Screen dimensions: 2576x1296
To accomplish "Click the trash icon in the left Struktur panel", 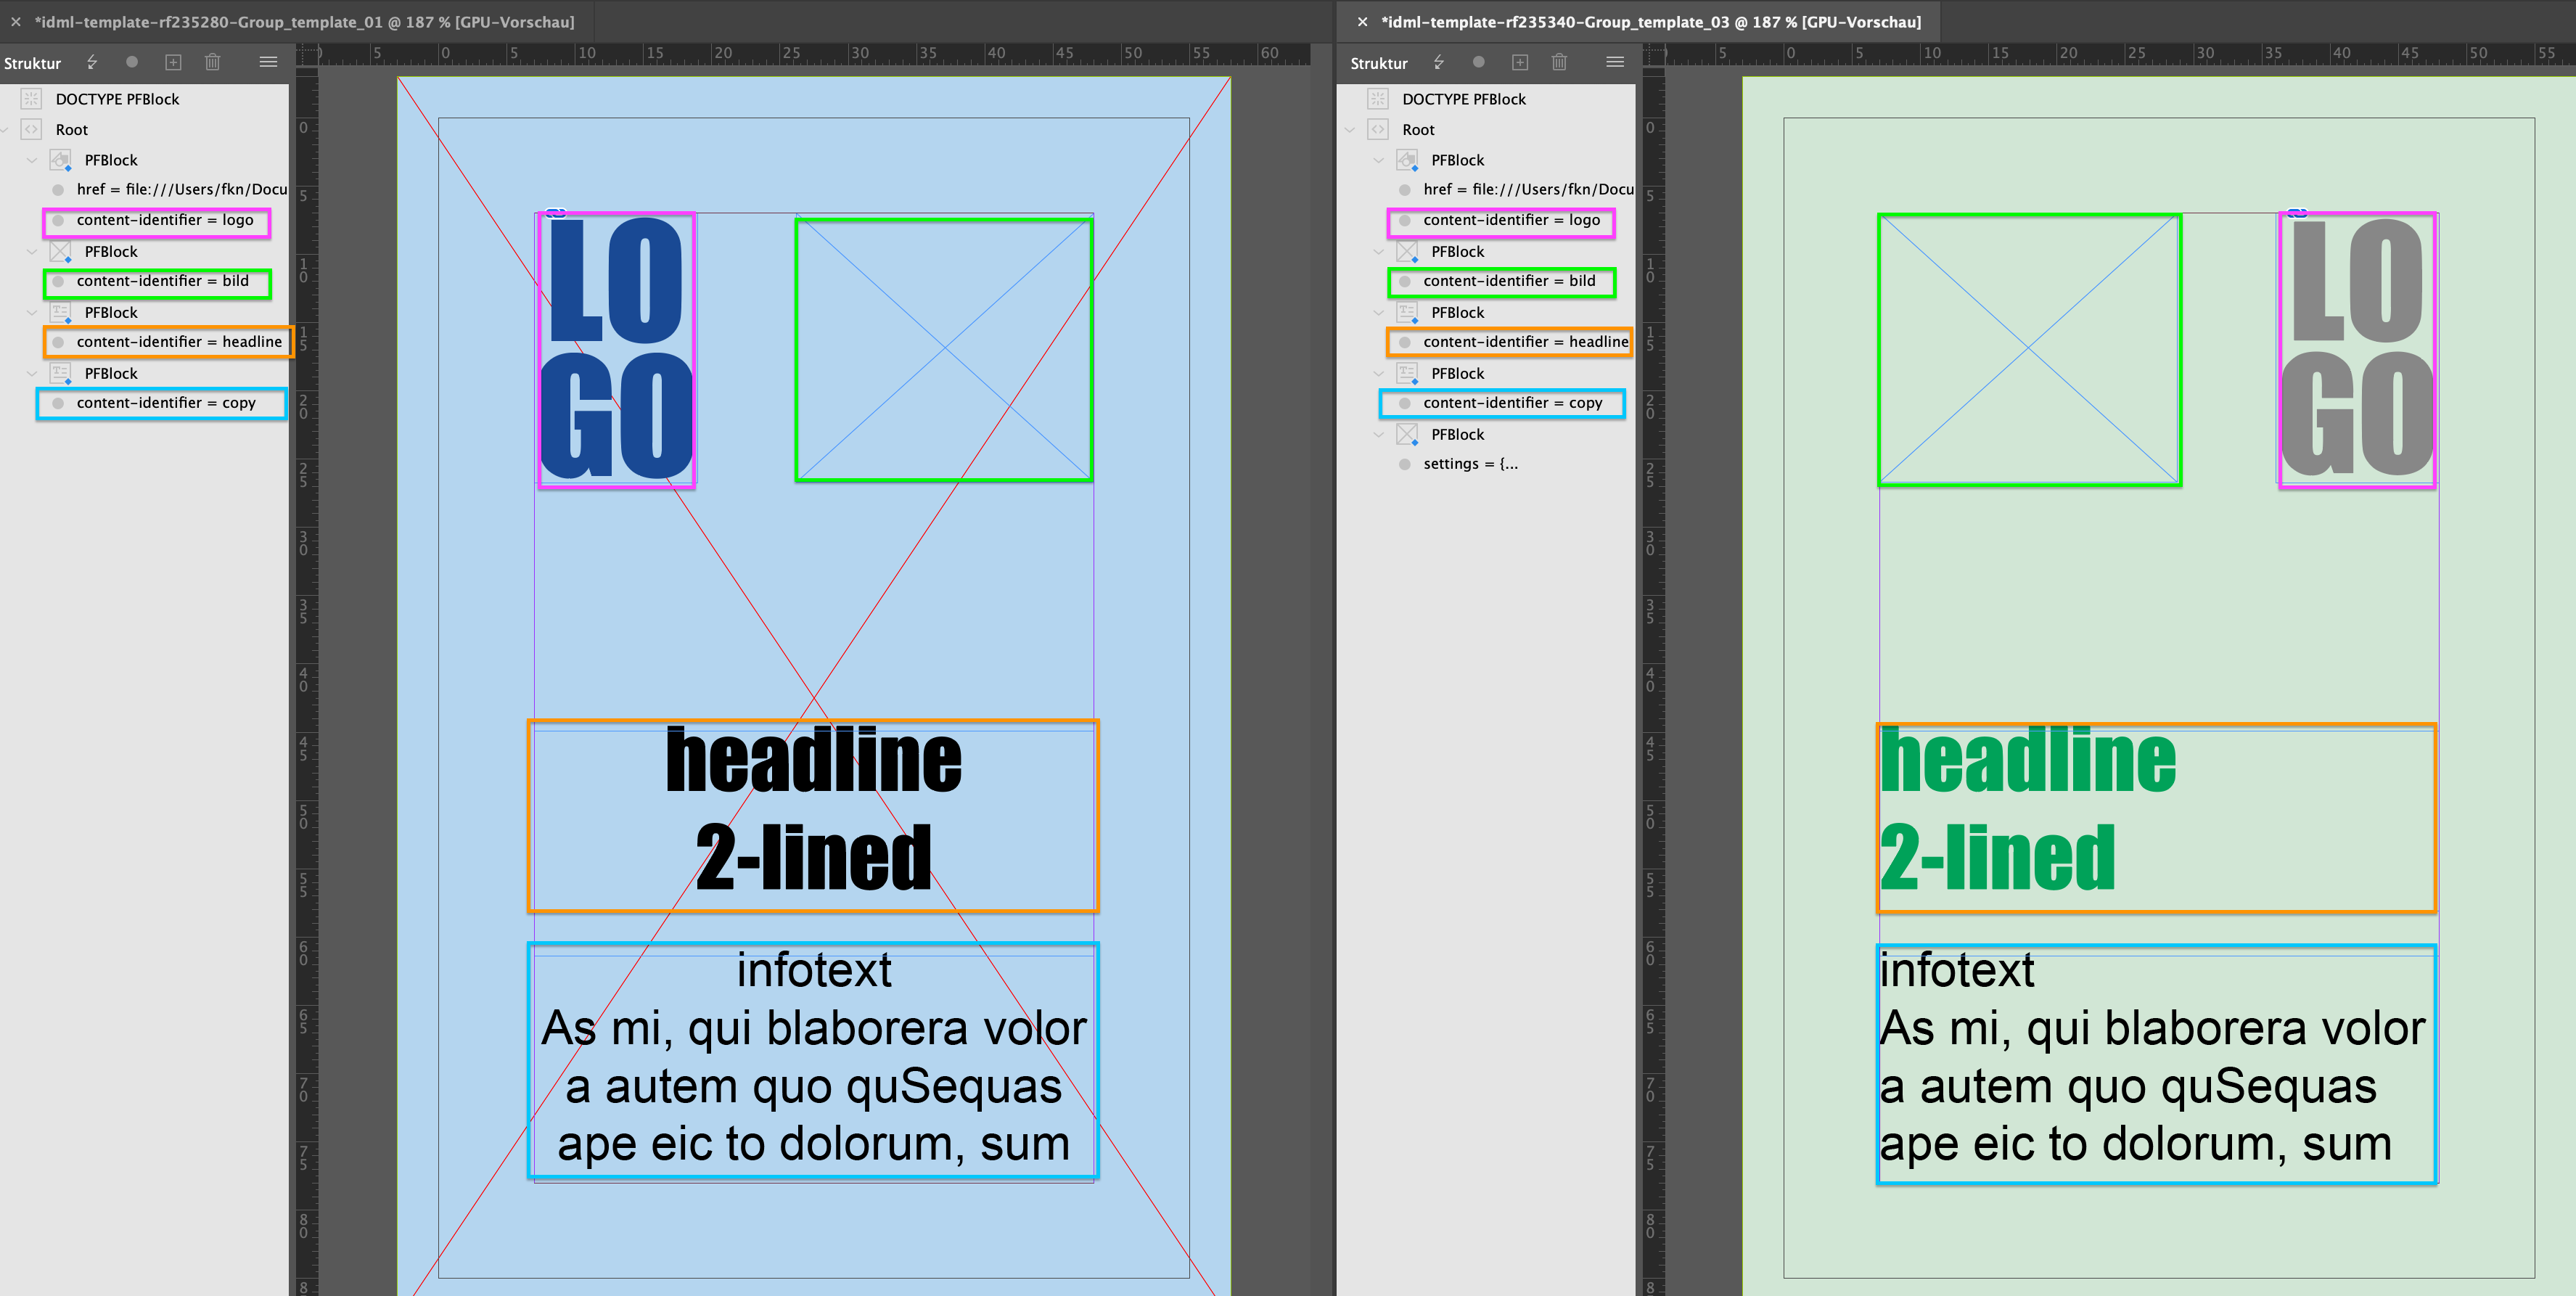I will tap(212, 62).
